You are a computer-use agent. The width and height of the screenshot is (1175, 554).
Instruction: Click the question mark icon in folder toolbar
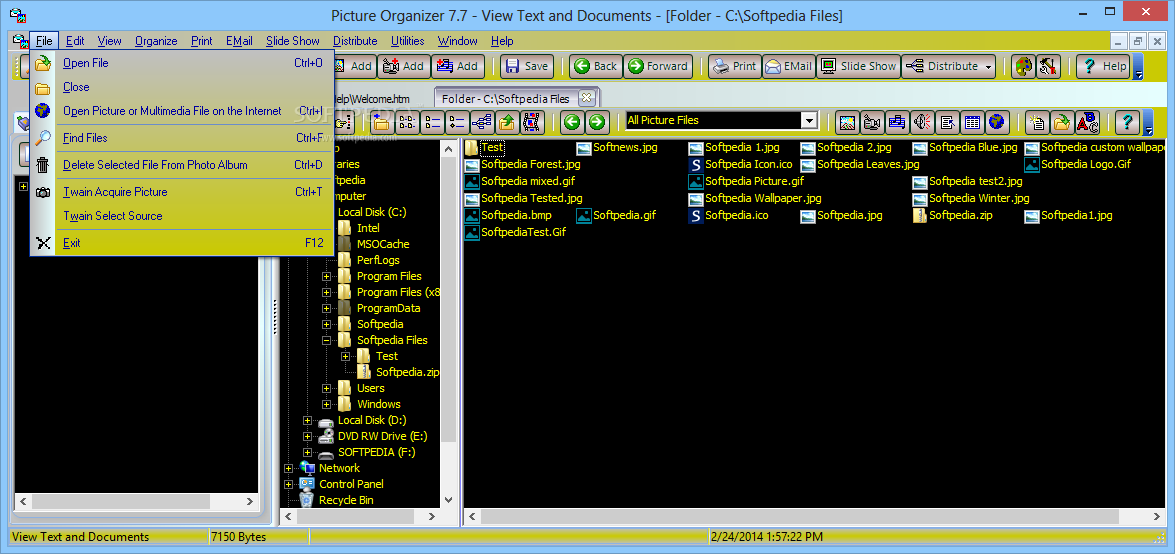1127,121
